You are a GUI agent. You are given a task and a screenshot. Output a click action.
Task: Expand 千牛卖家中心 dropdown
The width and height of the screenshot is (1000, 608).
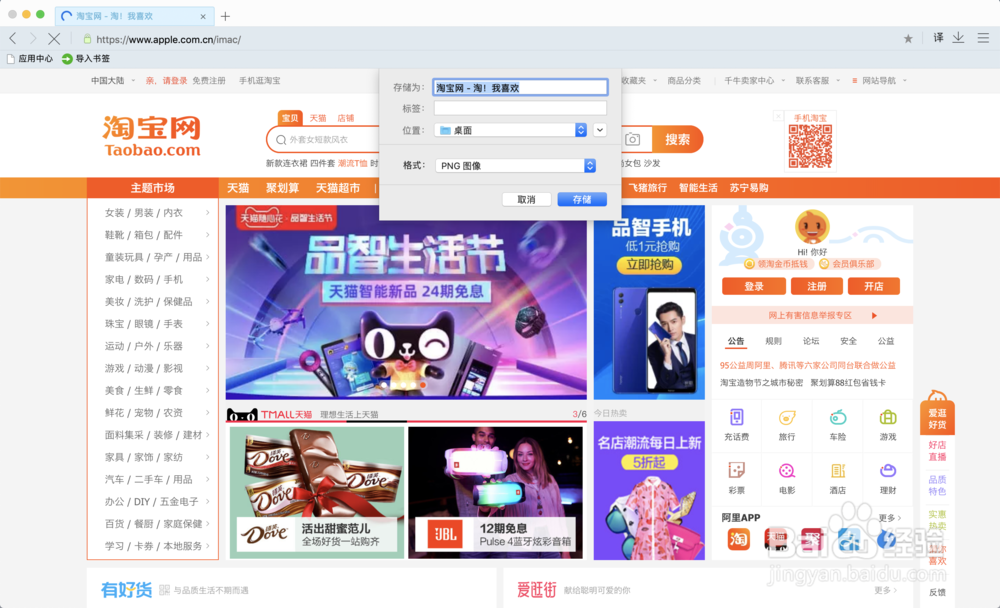pyautogui.click(x=754, y=81)
